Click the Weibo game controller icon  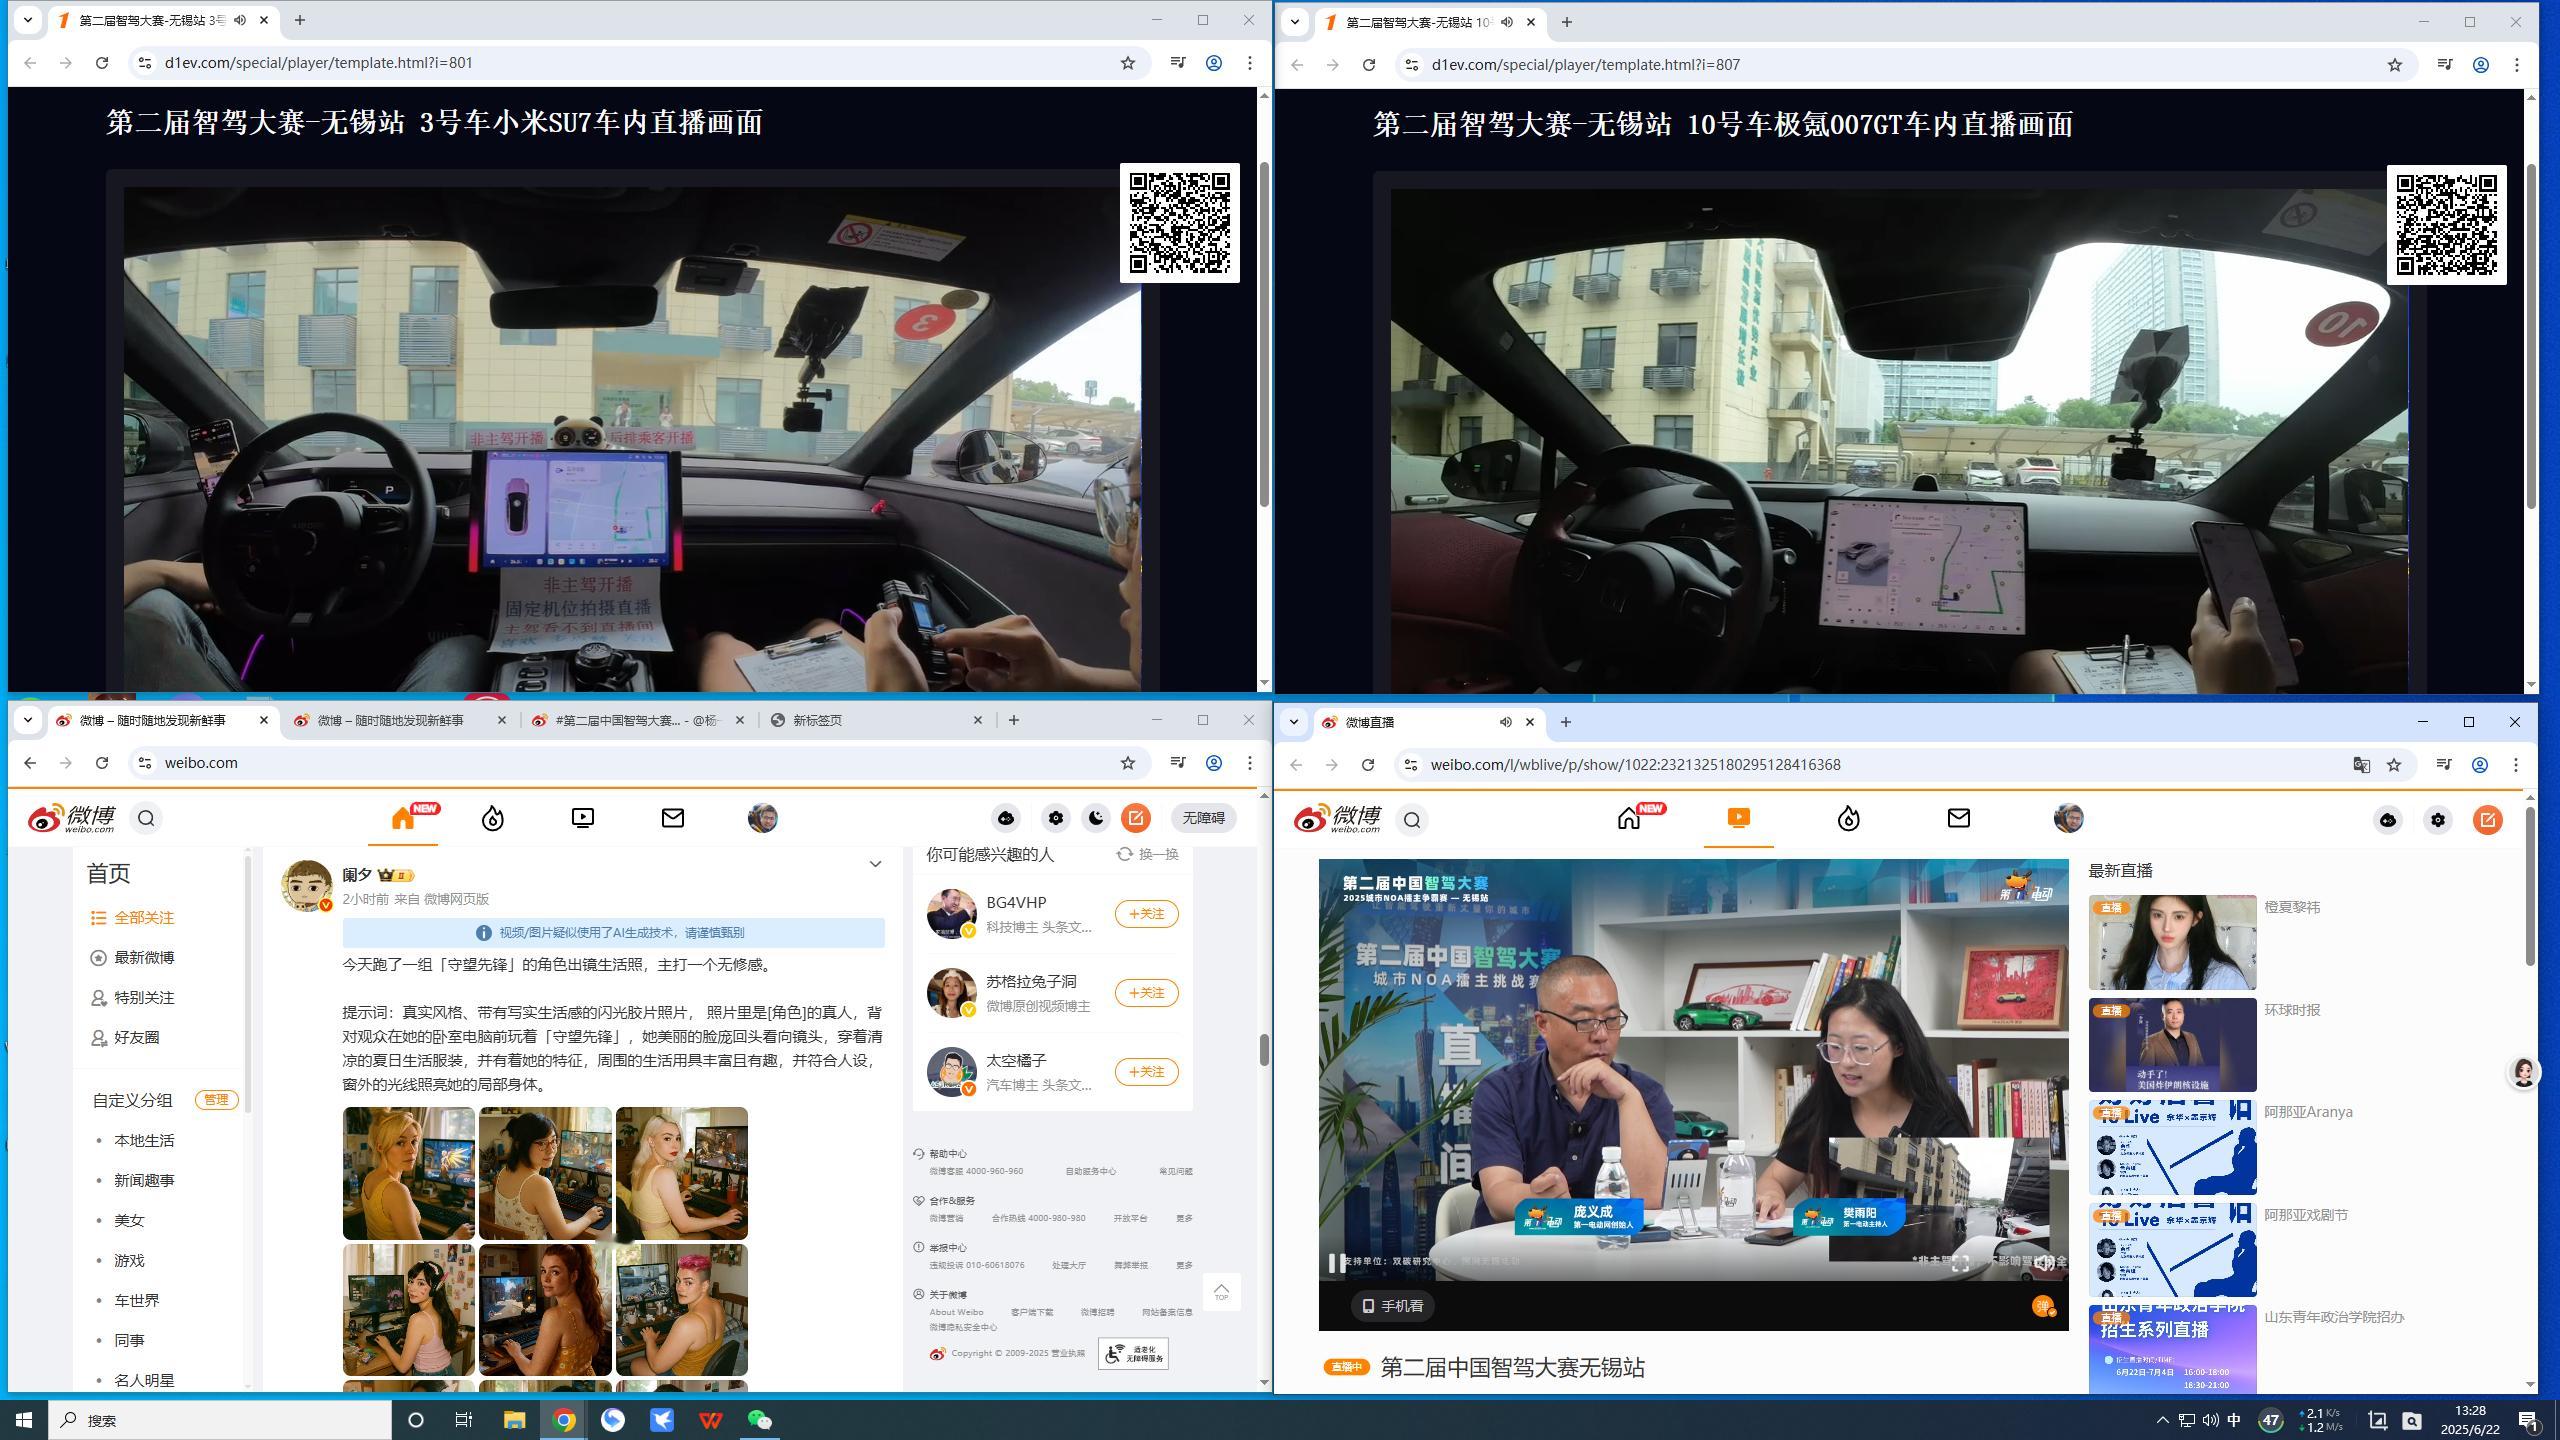(1005, 819)
